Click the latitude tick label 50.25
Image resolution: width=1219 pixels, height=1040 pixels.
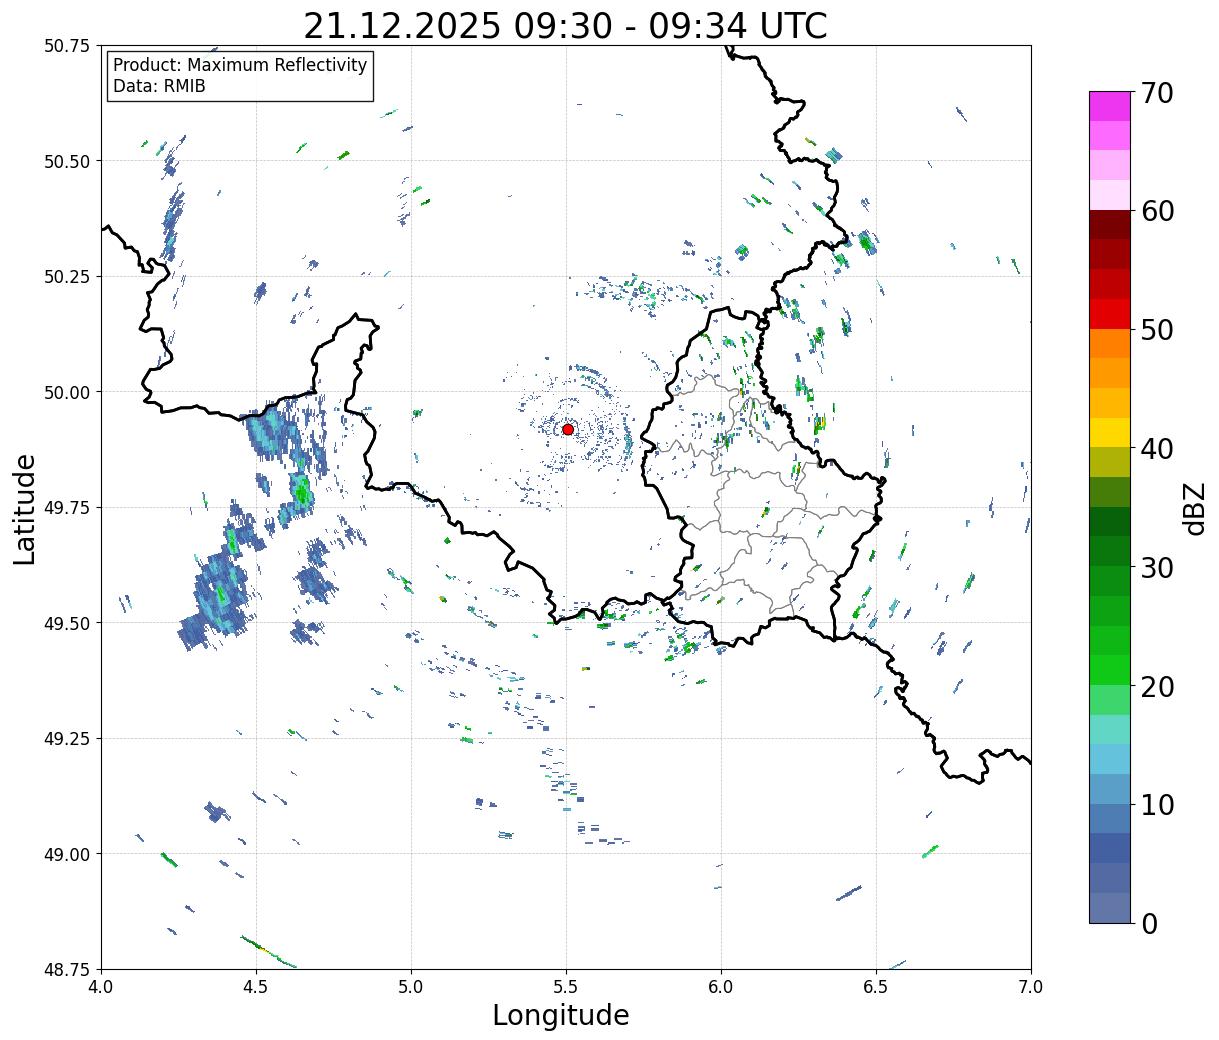[67, 277]
